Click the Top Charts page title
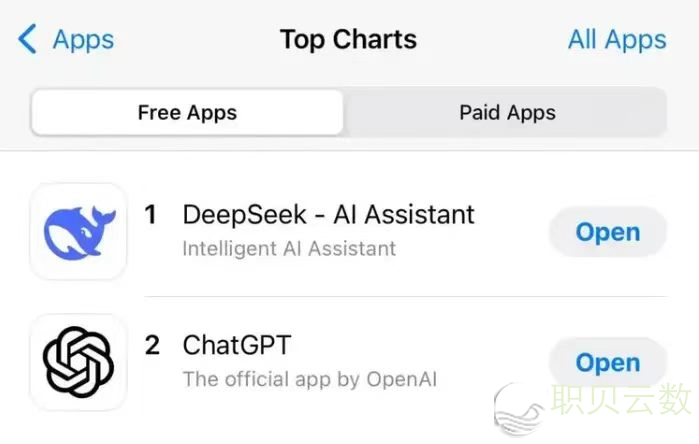 point(348,39)
